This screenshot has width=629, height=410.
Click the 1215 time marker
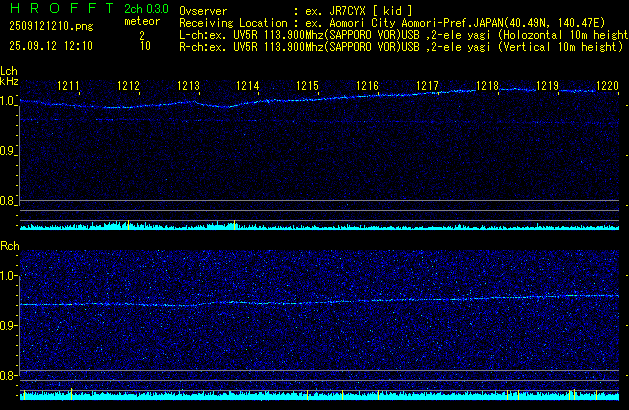coord(307,86)
